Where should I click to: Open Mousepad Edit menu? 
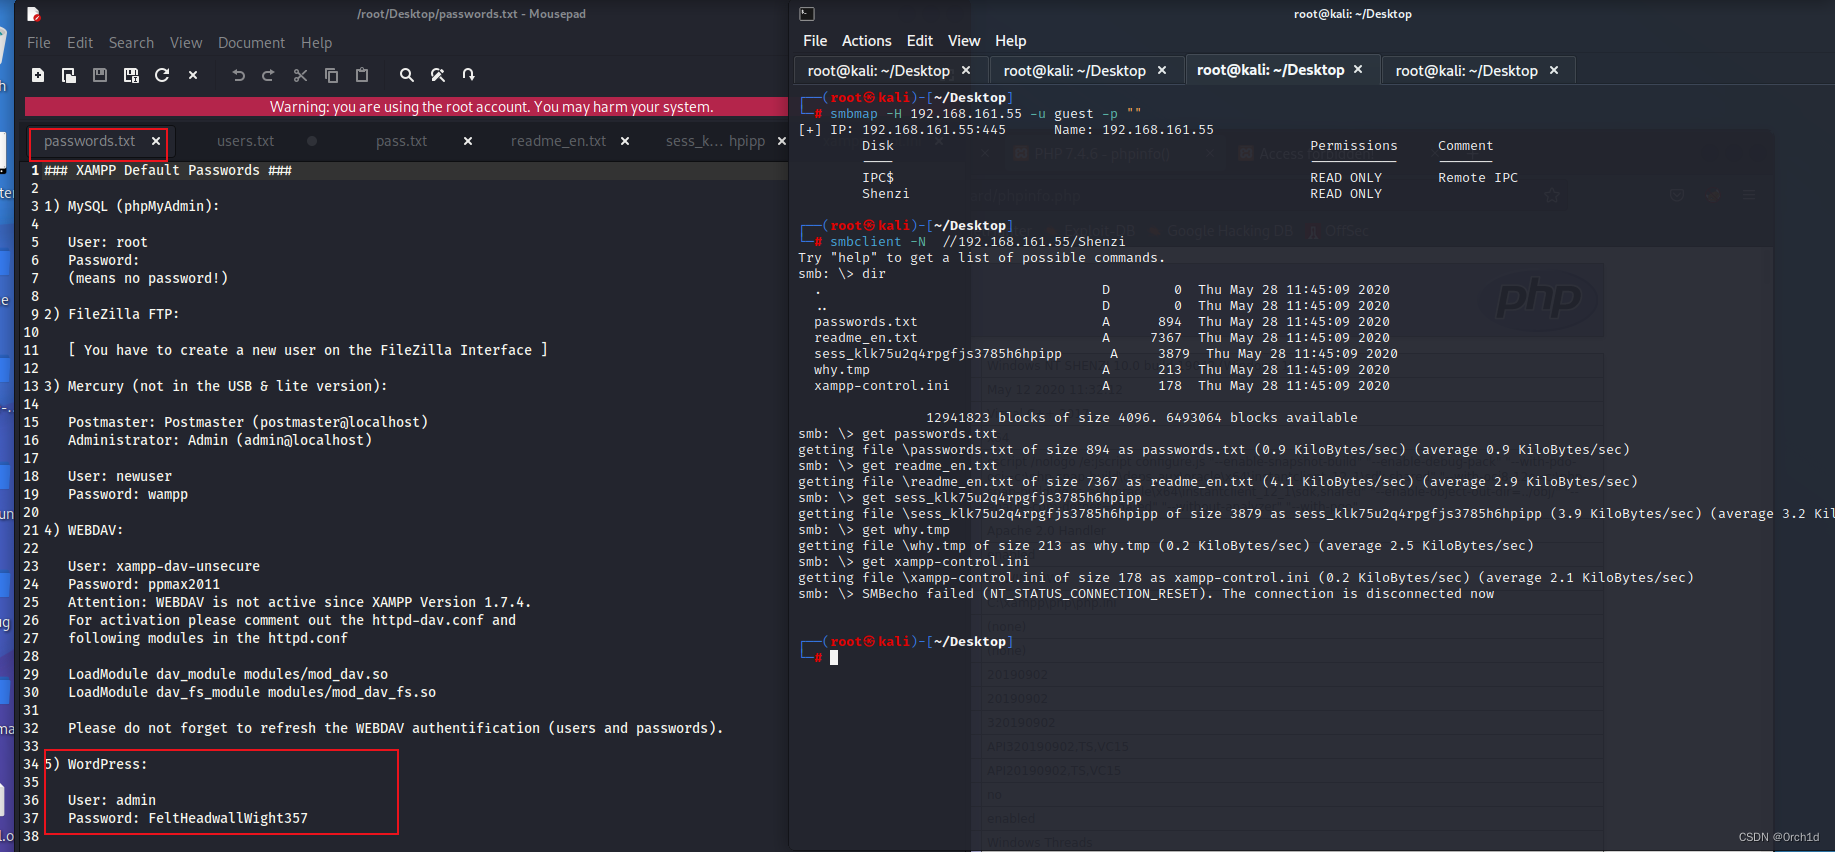pos(80,43)
